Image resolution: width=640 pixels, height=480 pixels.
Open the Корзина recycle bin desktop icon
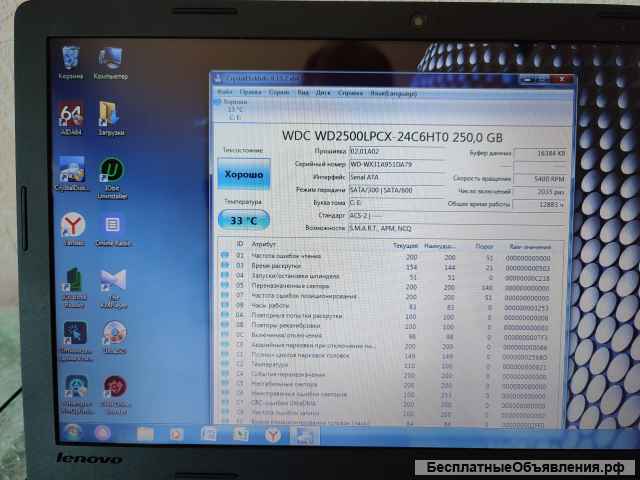[x=71, y=56]
